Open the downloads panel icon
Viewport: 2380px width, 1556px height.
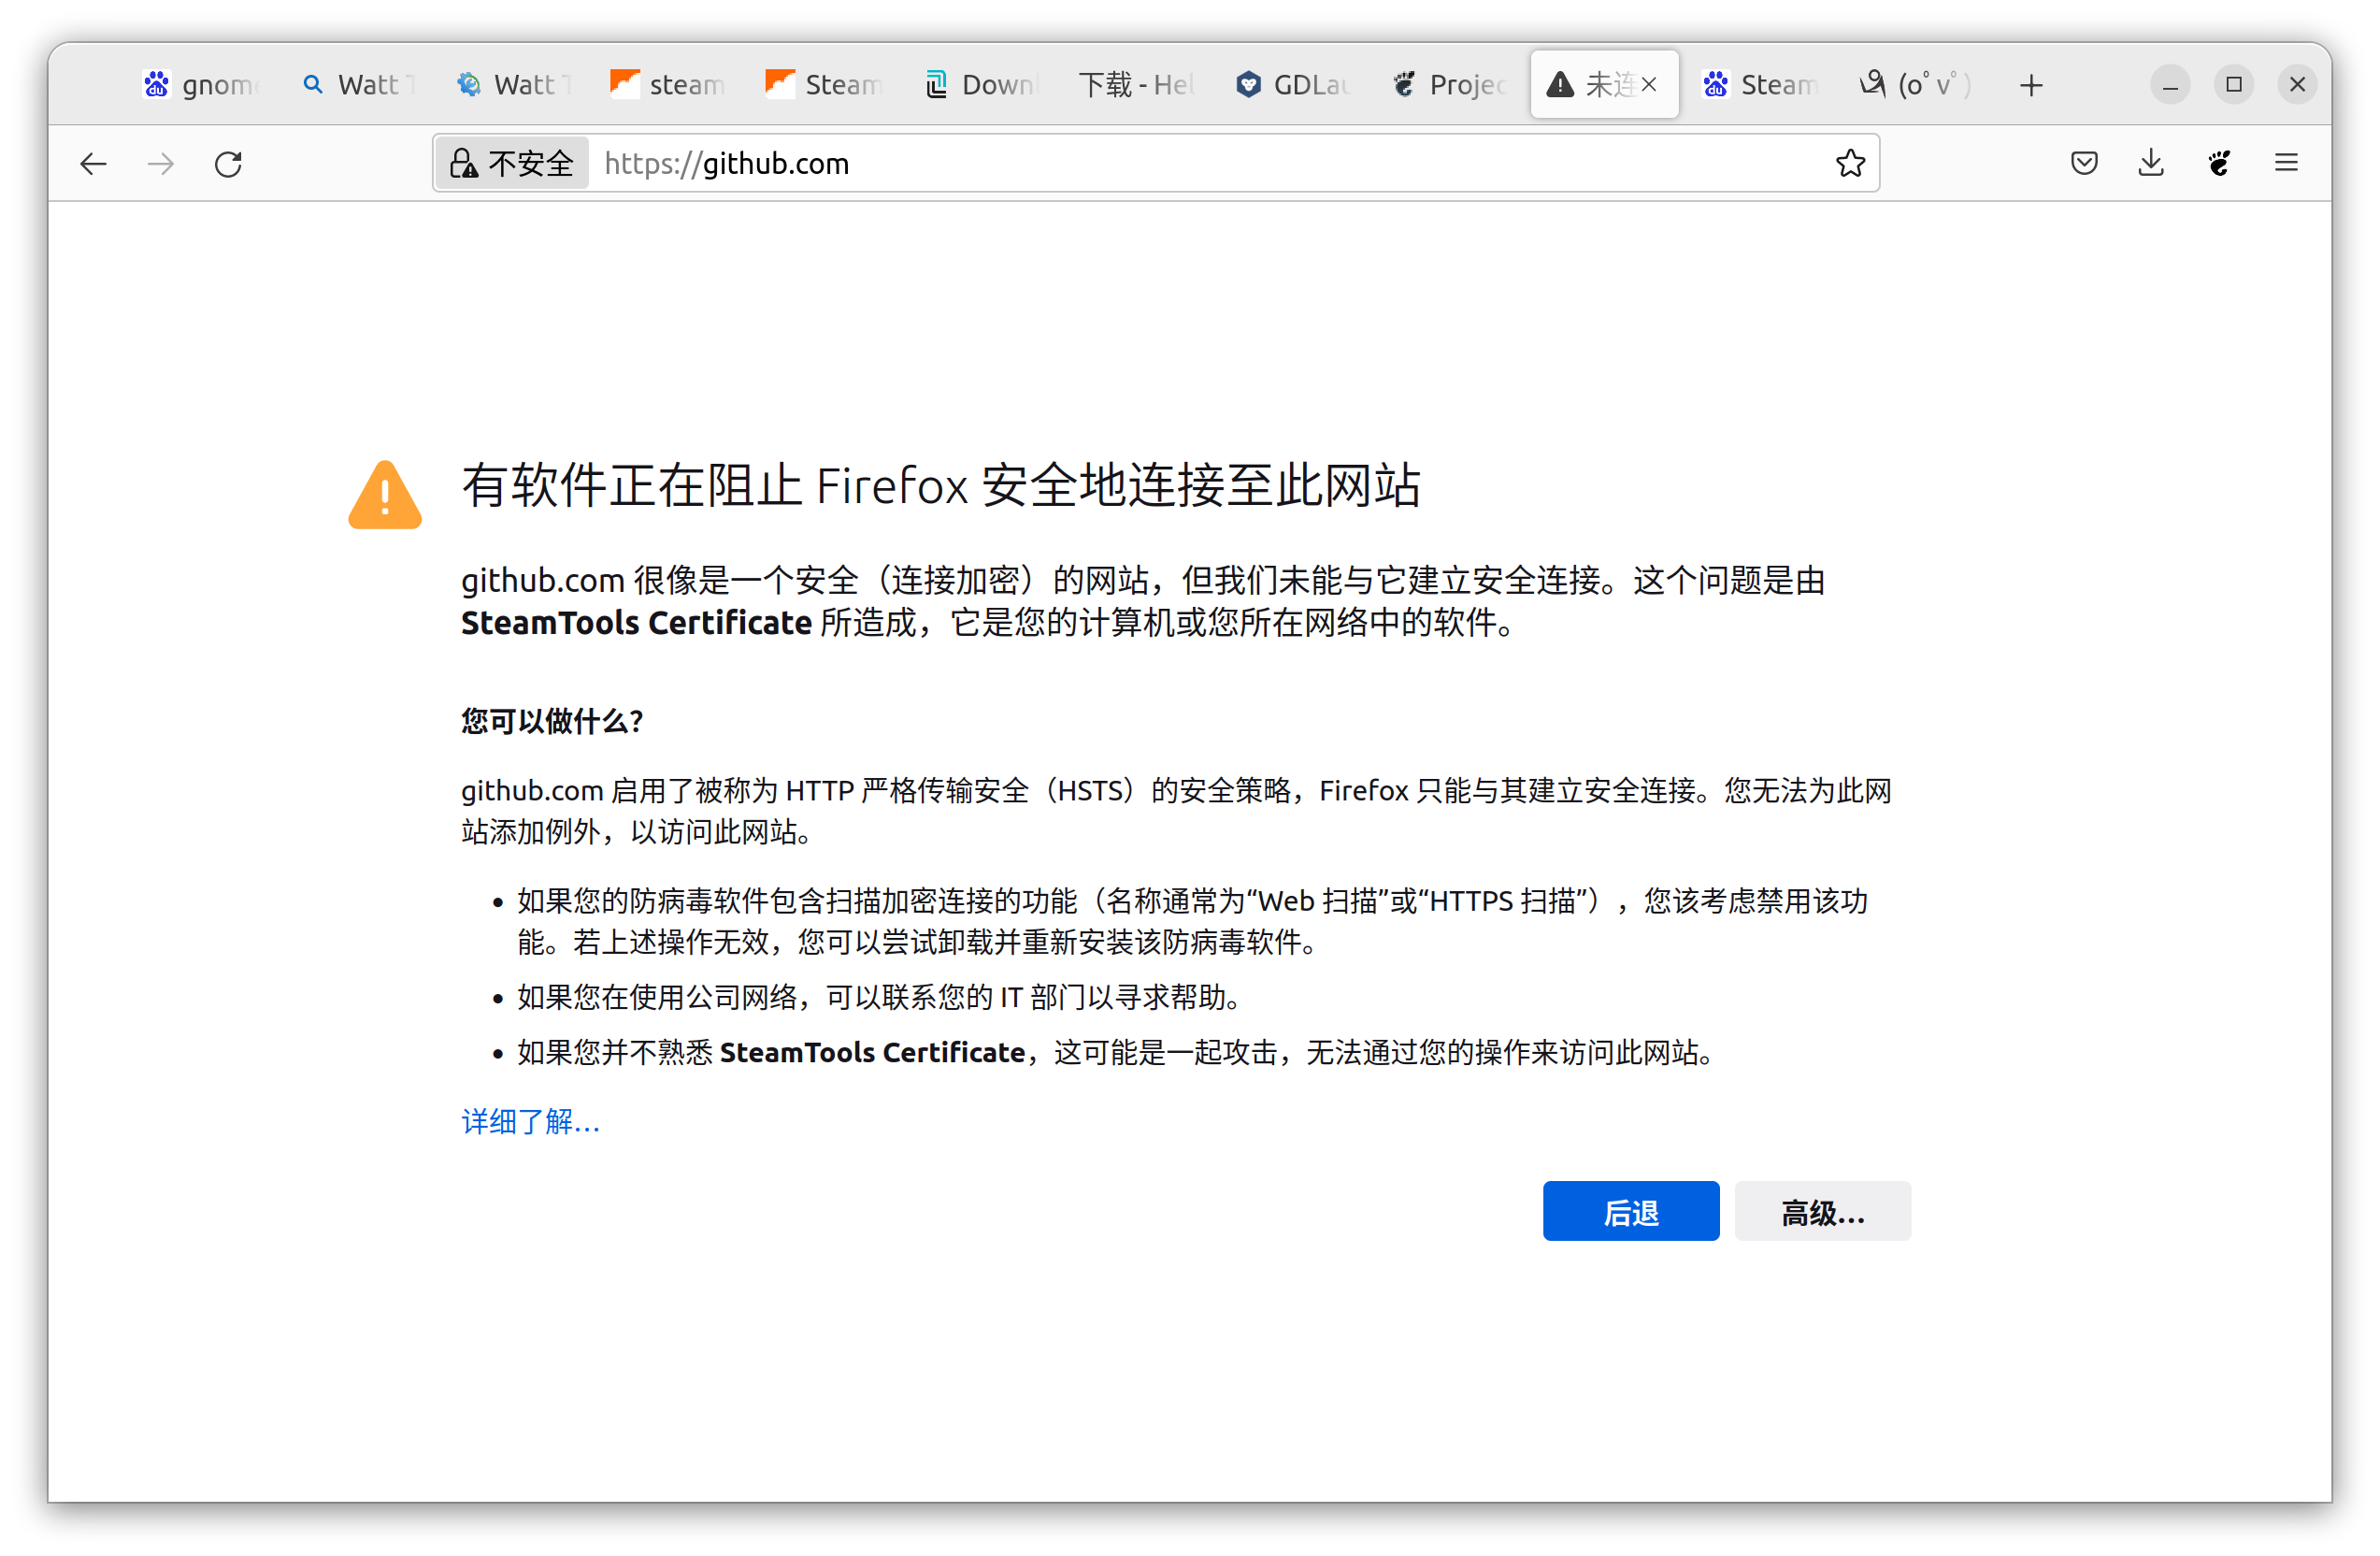(2151, 163)
